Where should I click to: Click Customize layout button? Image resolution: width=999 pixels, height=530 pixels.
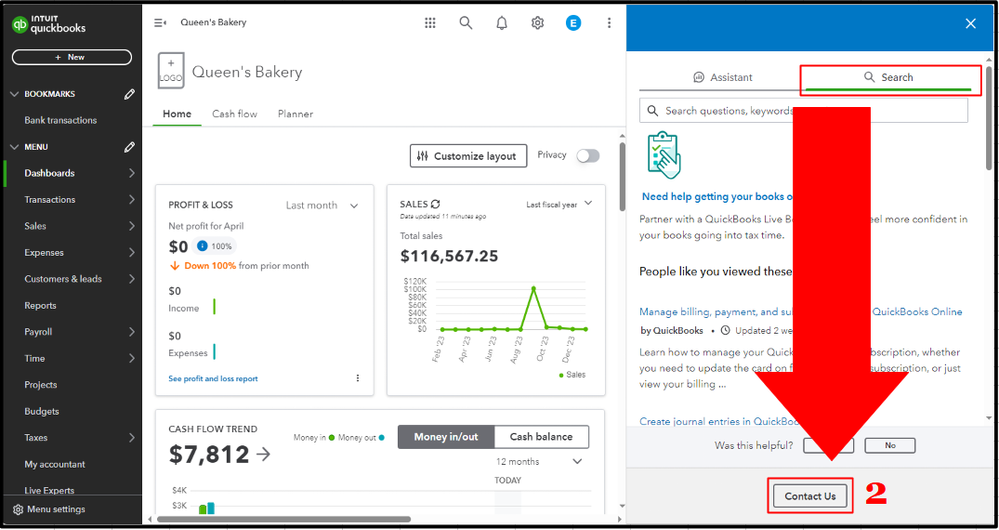(468, 156)
